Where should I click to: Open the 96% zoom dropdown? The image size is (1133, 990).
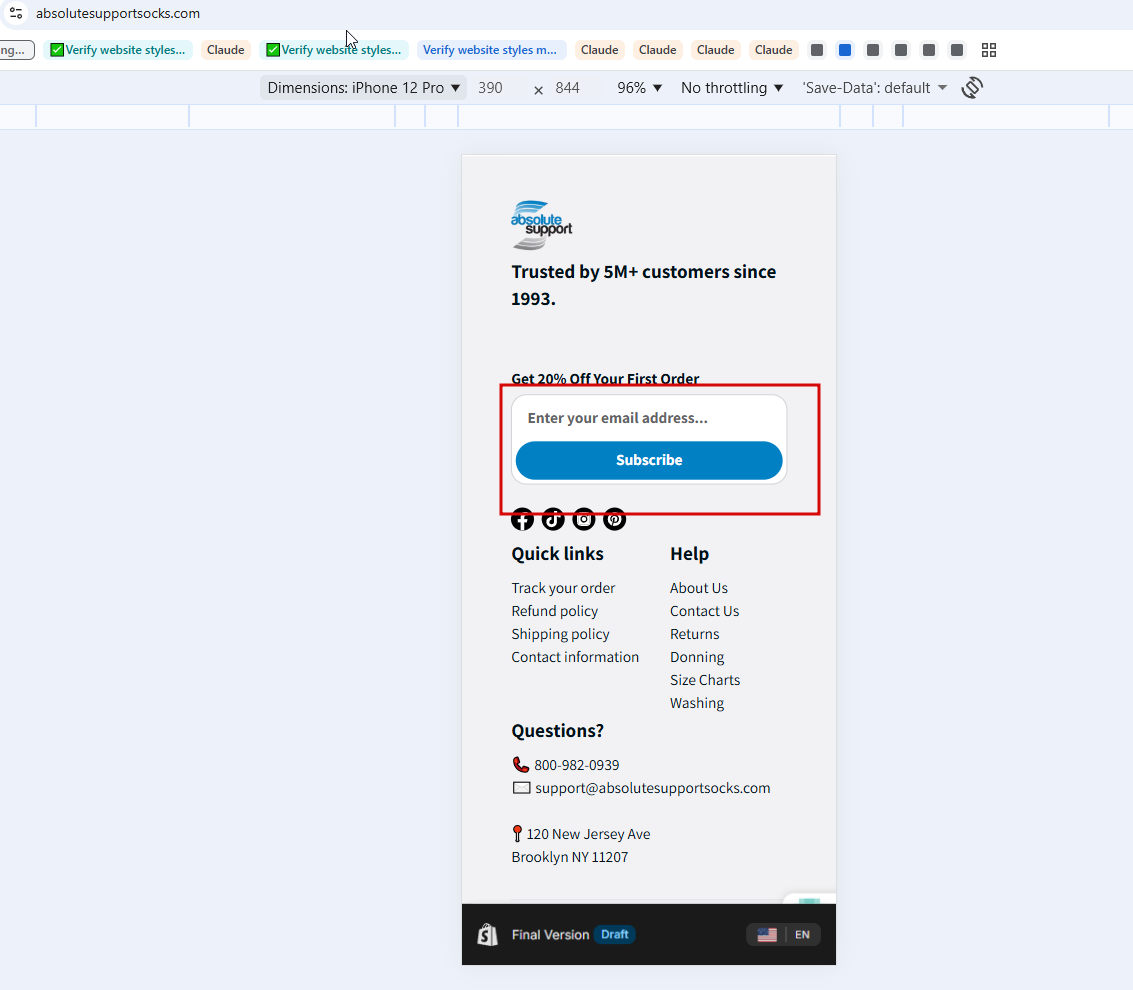[x=639, y=87]
